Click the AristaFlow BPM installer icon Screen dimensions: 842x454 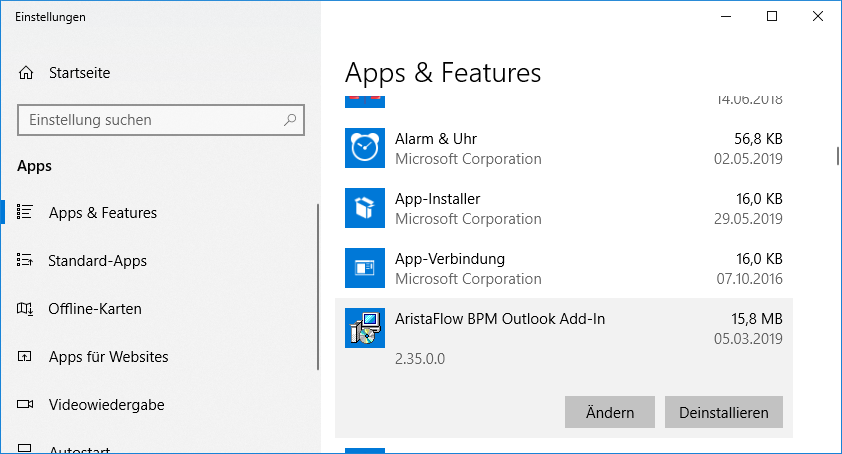(x=365, y=328)
